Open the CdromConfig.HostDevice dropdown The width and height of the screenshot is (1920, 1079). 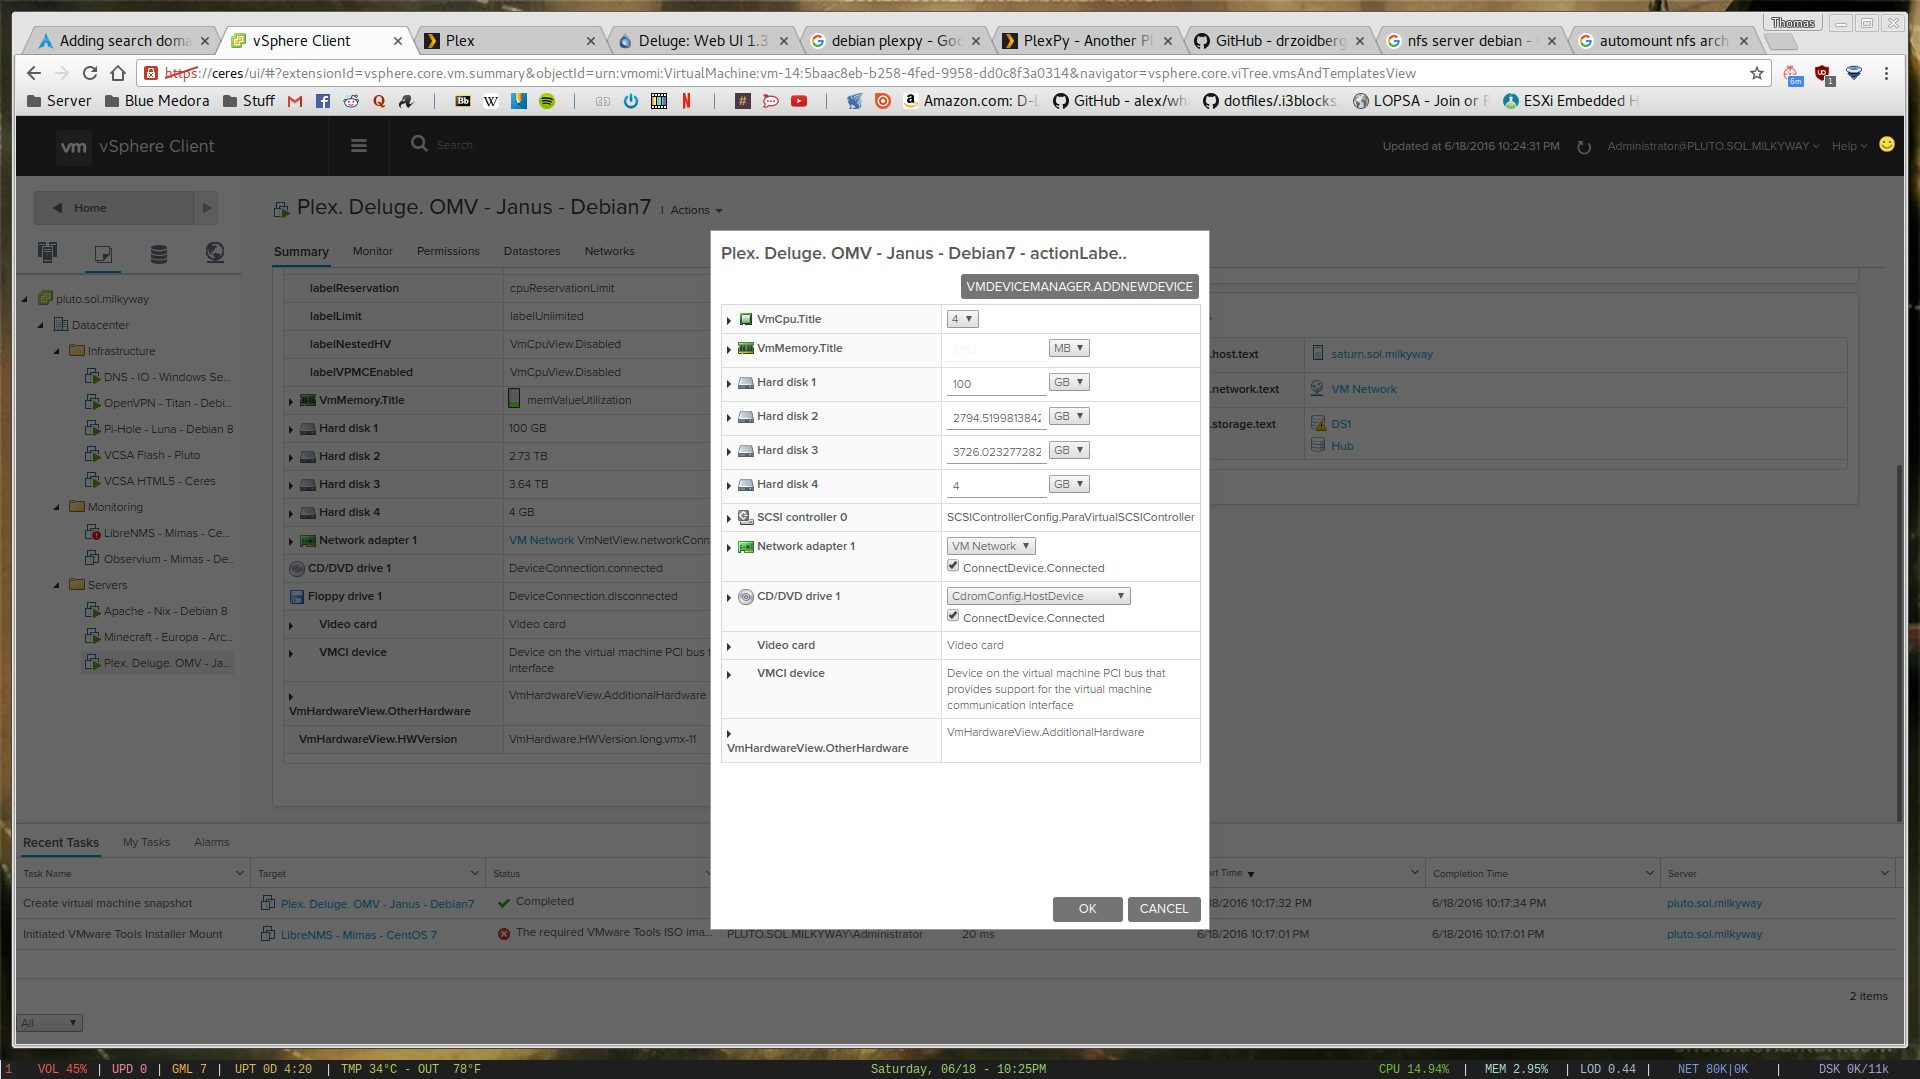point(1038,596)
